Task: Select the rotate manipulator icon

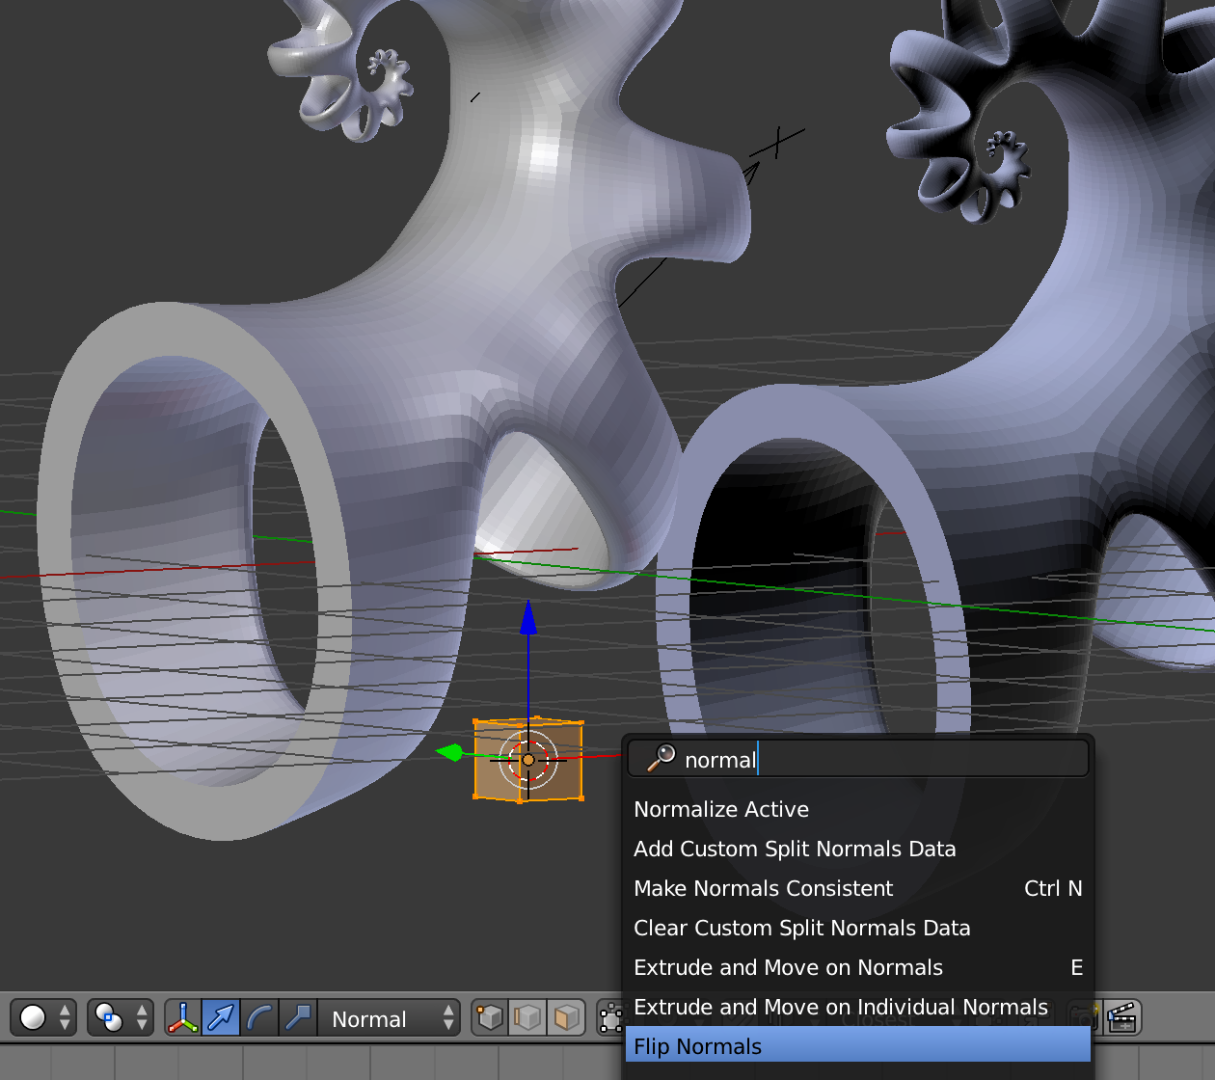Action: (258, 1018)
